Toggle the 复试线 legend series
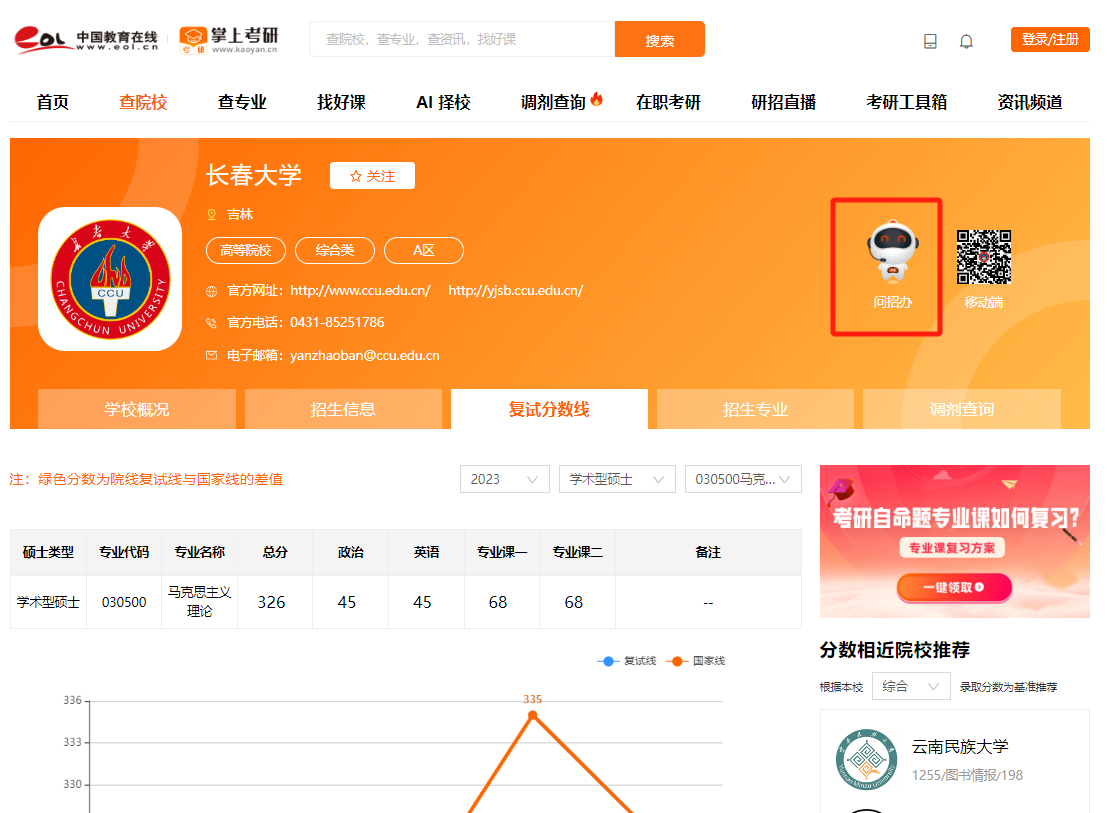 [x=627, y=661]
